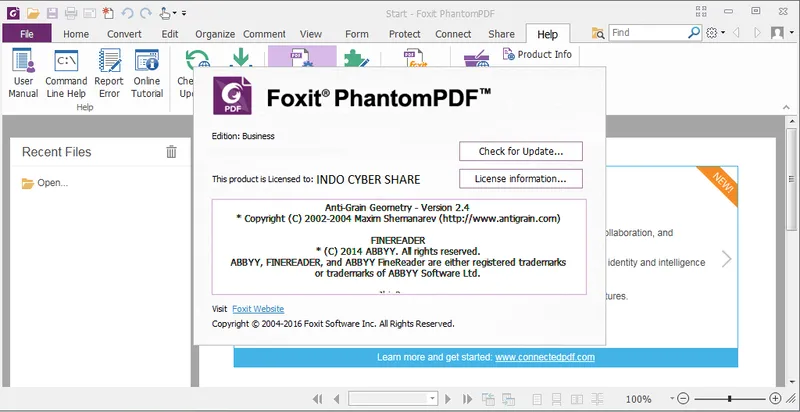This screenshot has height=412, width=800.
Task: Switch to the Protect tab
Action: (x=405, y=34)
